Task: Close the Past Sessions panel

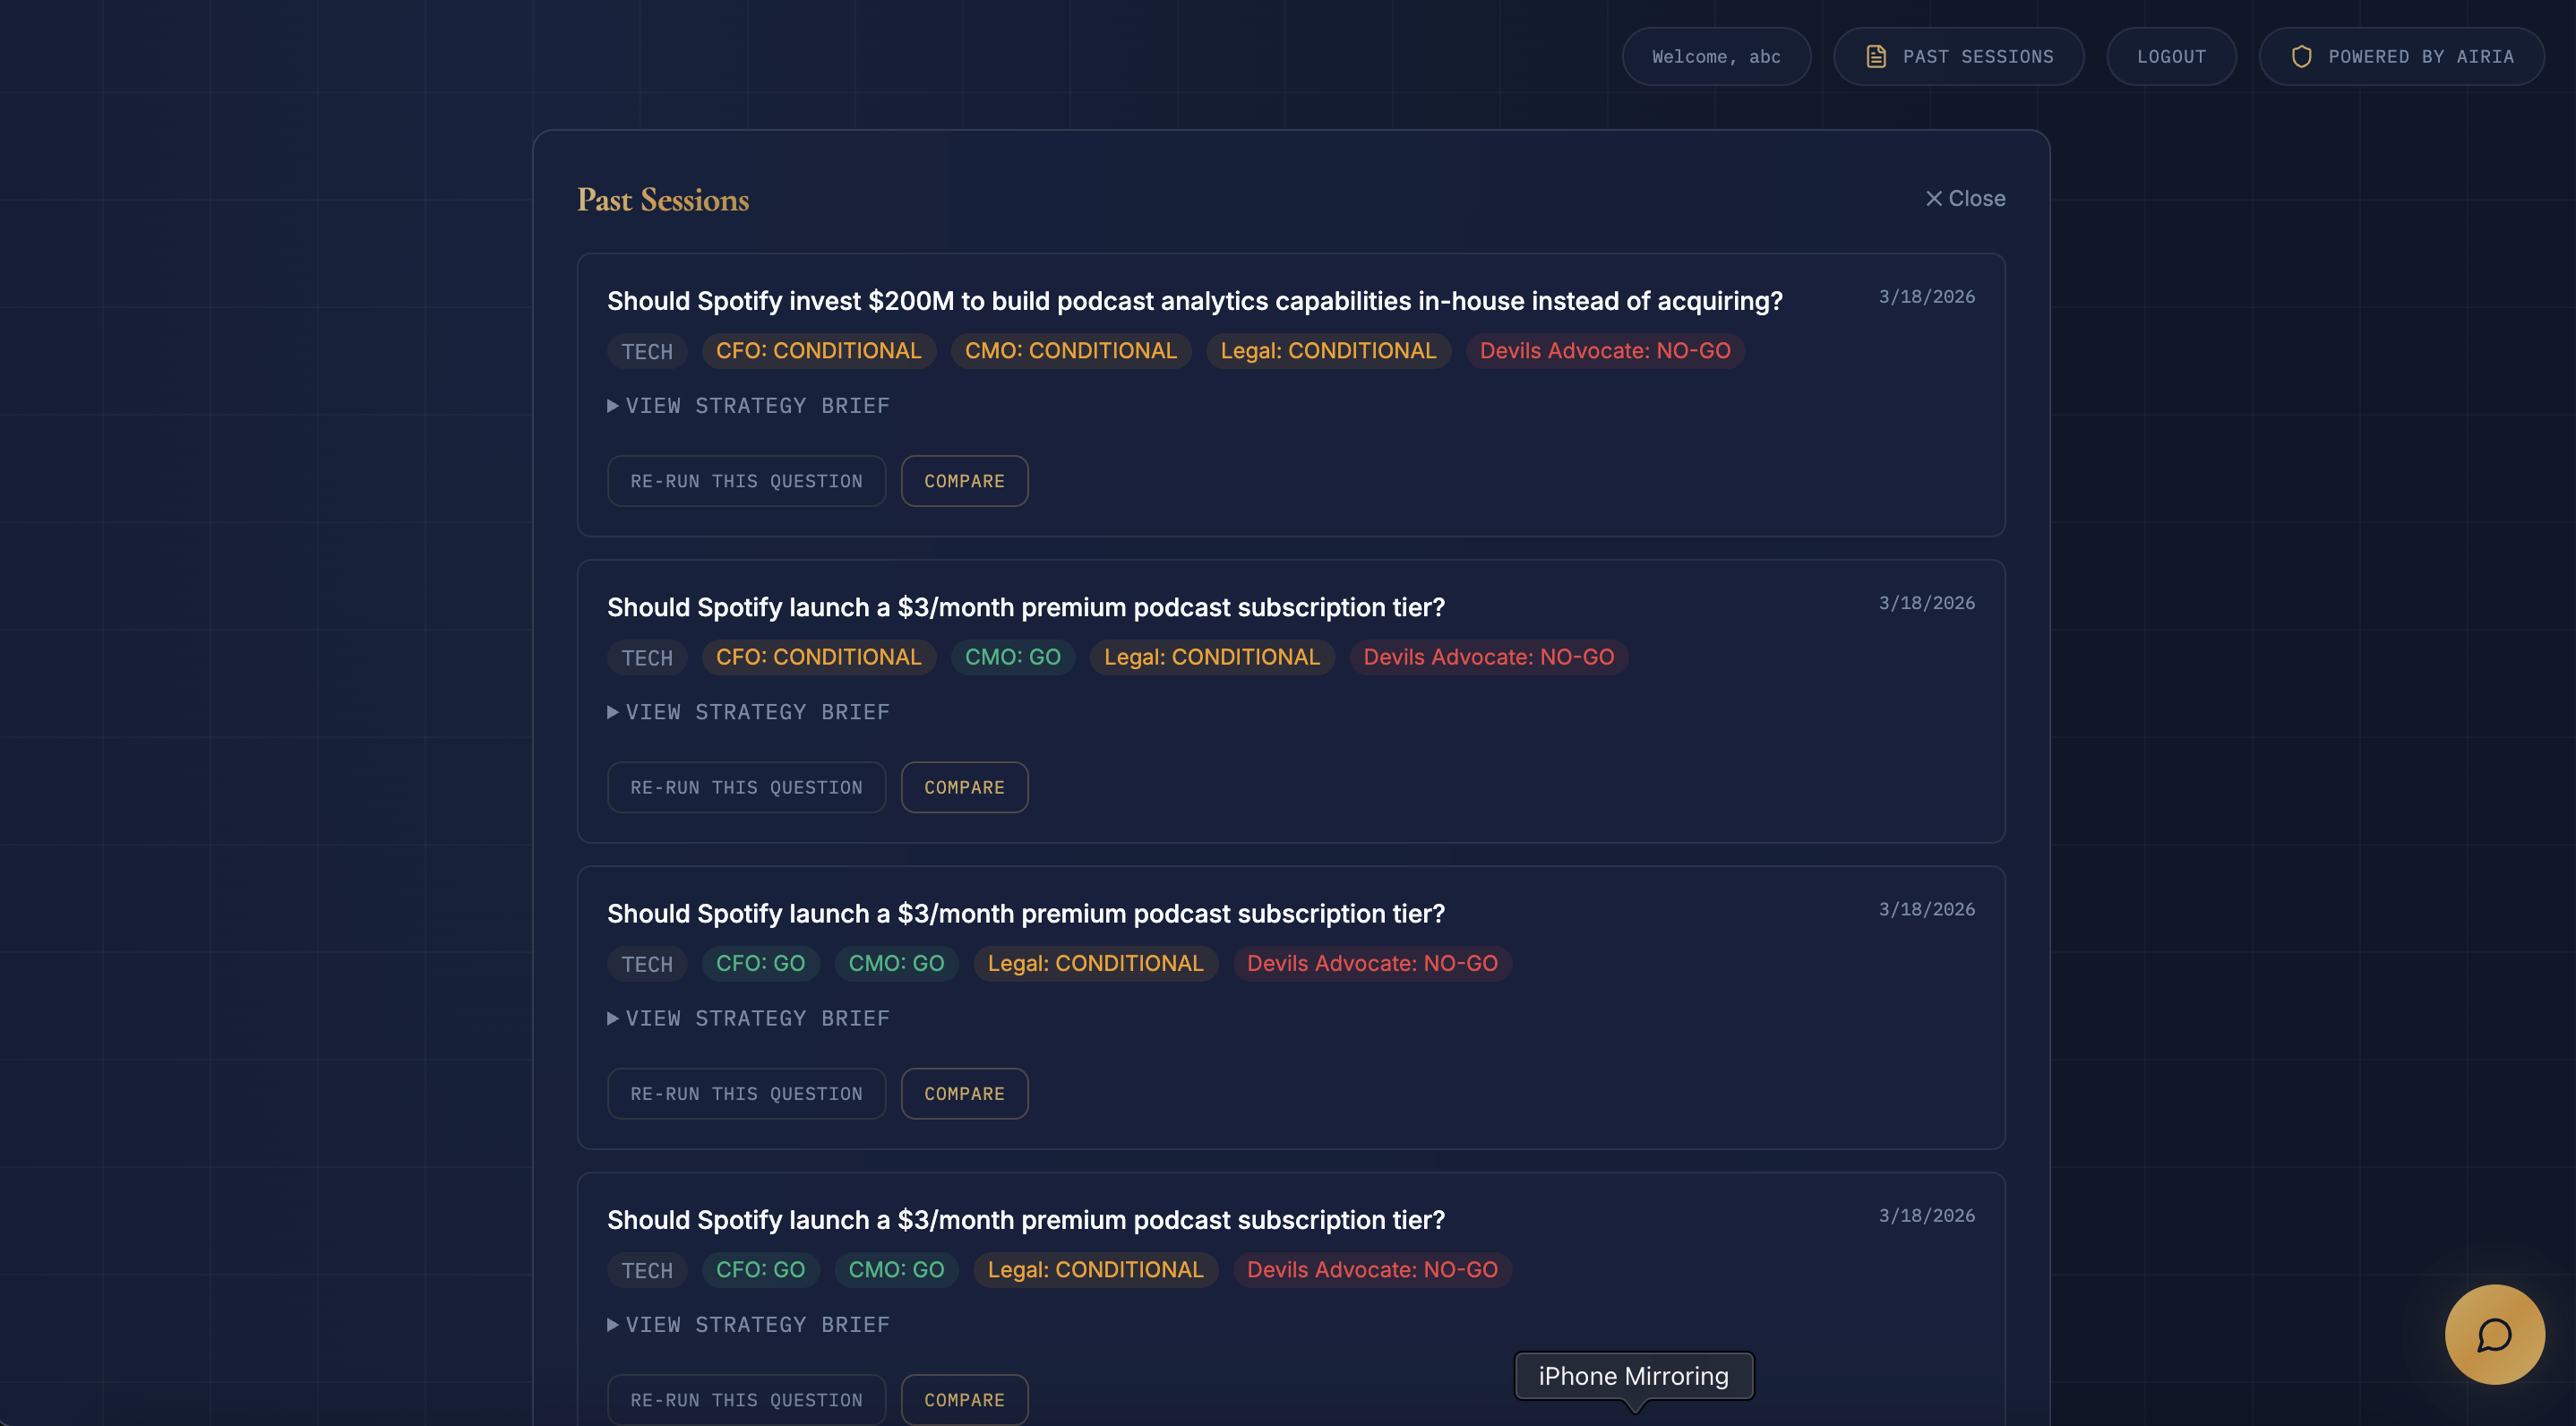Action: click(1965, 199)
